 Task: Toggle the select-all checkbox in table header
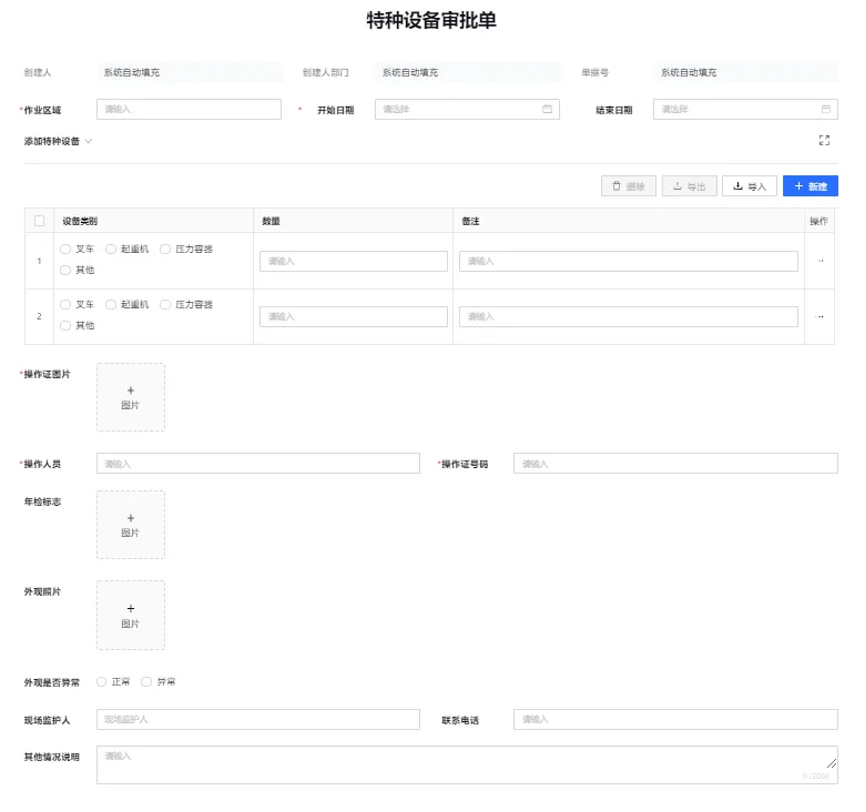[x=41, y=221]
